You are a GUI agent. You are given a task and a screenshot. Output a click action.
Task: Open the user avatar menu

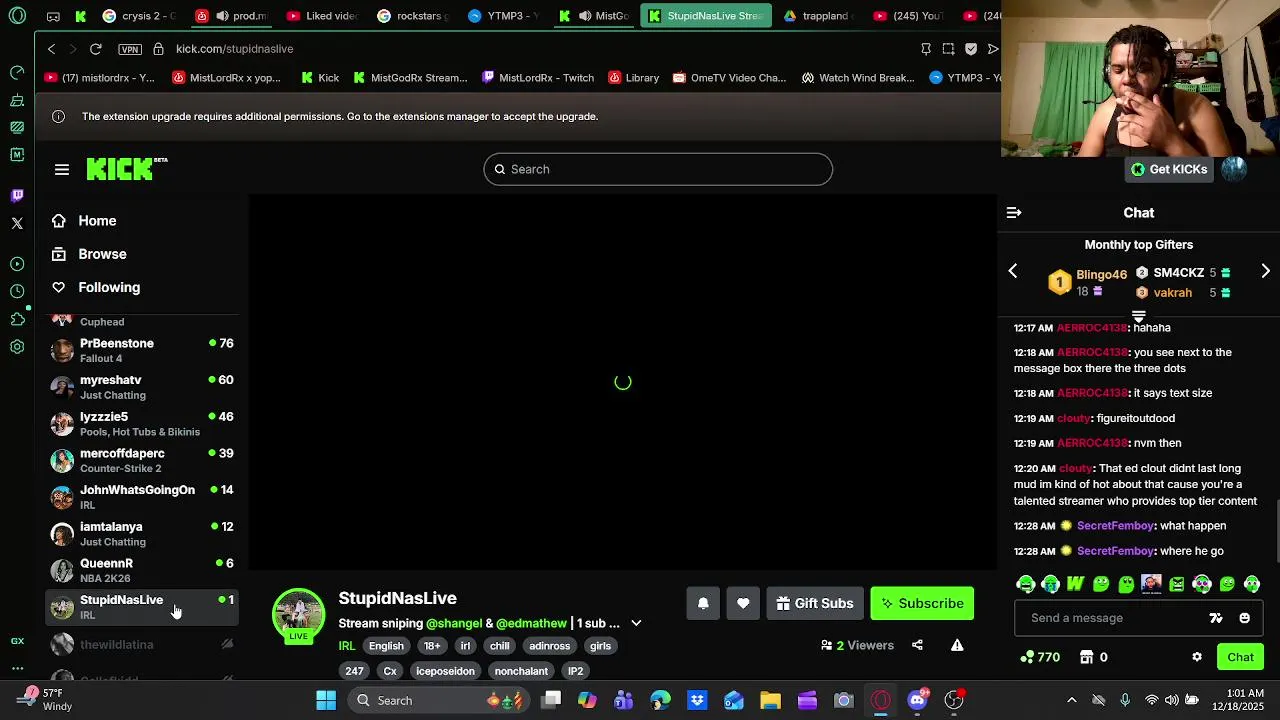(1234, 169)
